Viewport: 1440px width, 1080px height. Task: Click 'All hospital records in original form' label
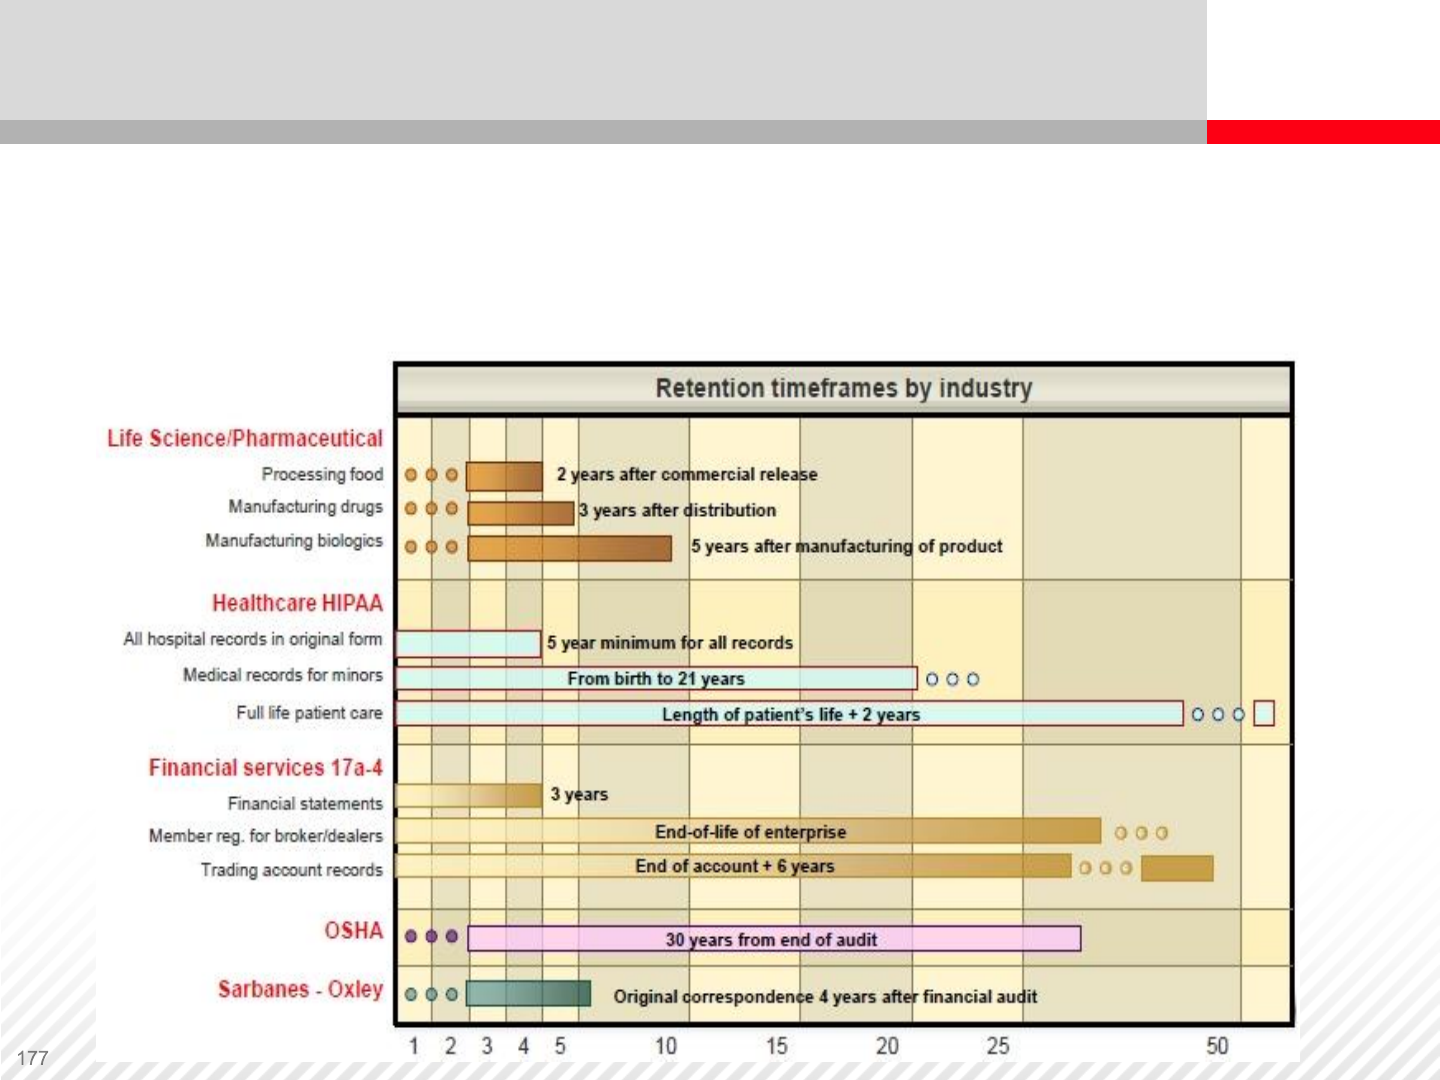pyautogui.click(x=253, y=639)
